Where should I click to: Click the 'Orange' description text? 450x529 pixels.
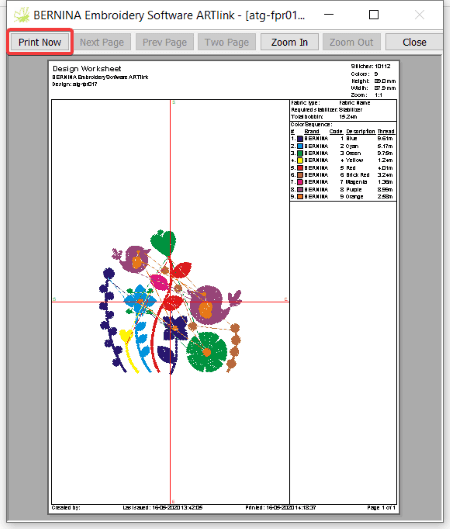tap(355, 197)
